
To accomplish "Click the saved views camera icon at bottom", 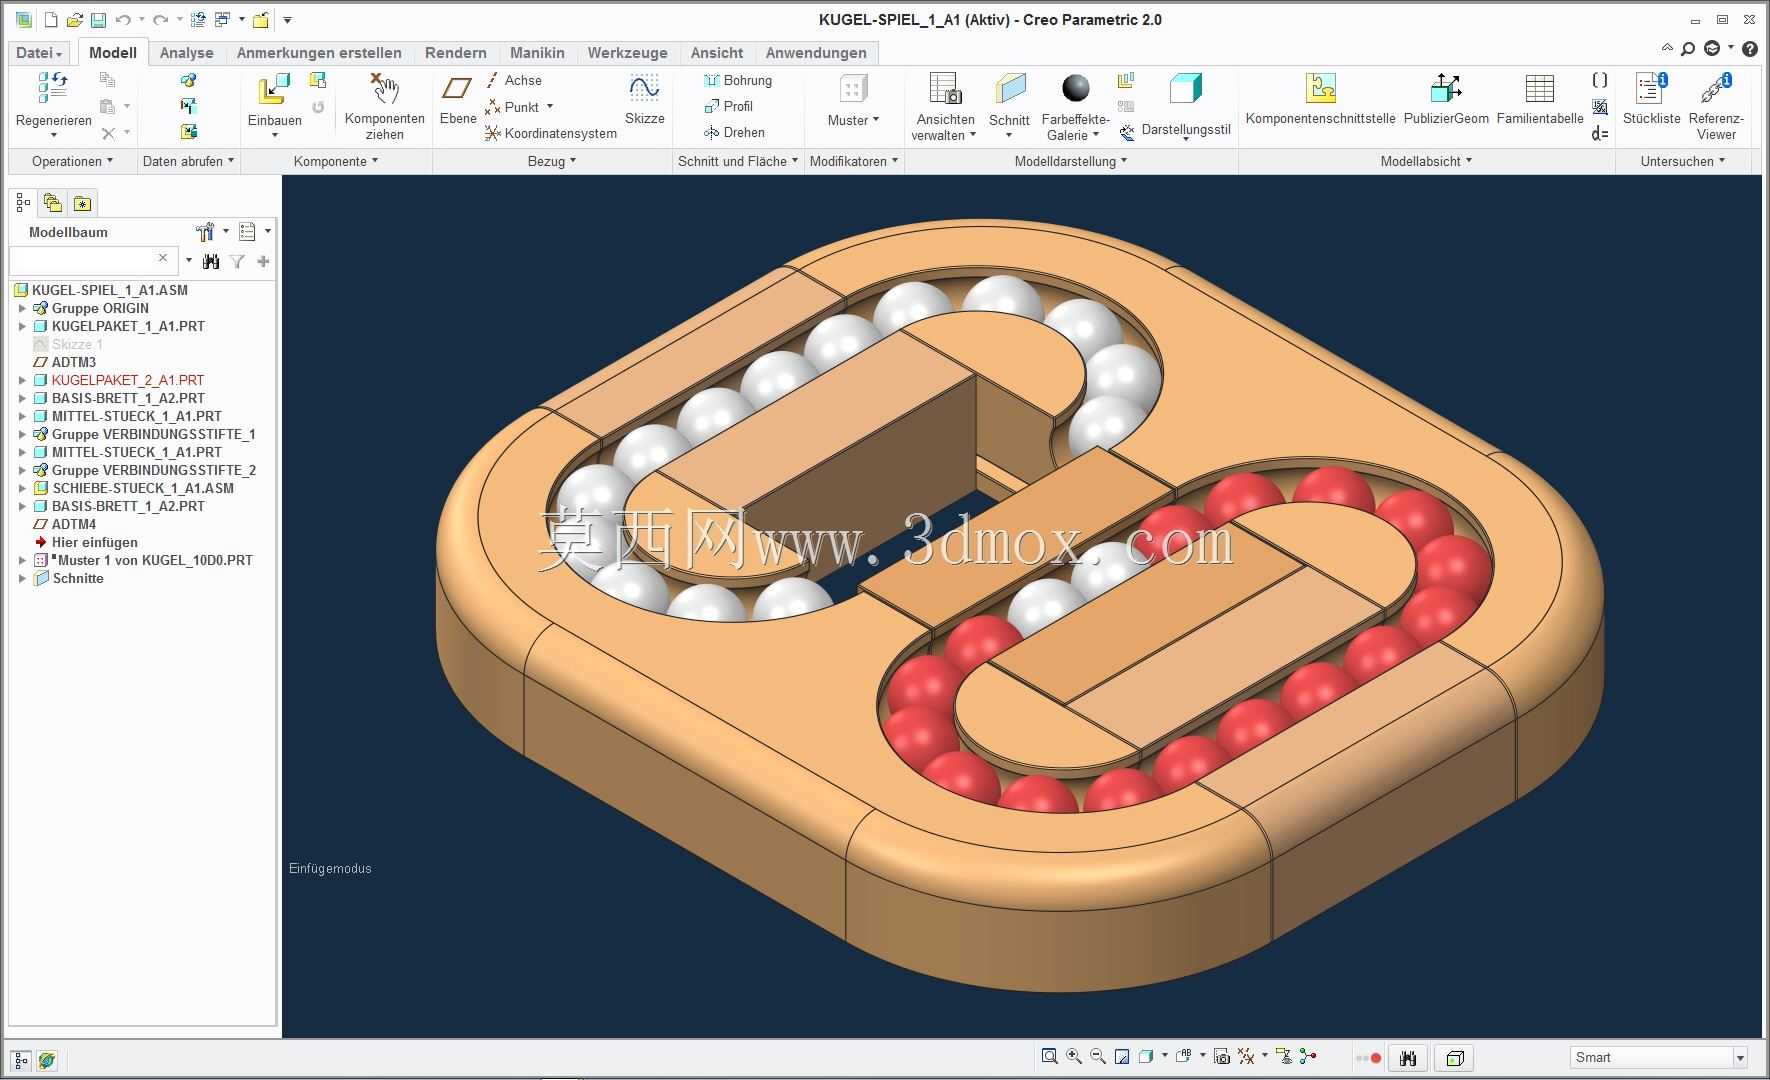I will pos(1221,1056).
